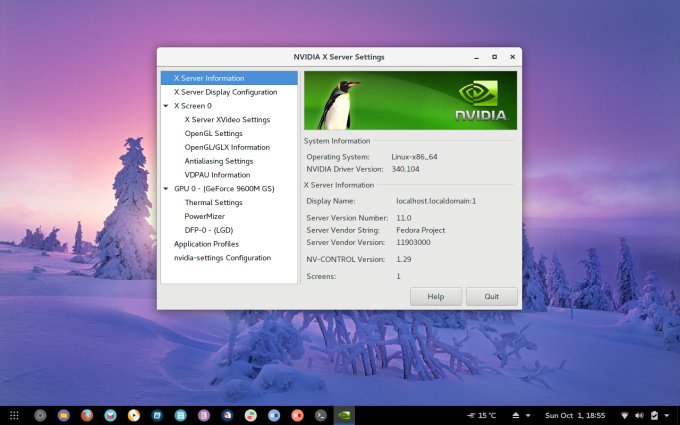680x425 pixels.
Task: Select GPU 0 - (GeForce 9600M GS) row
Action: [229, 189]
